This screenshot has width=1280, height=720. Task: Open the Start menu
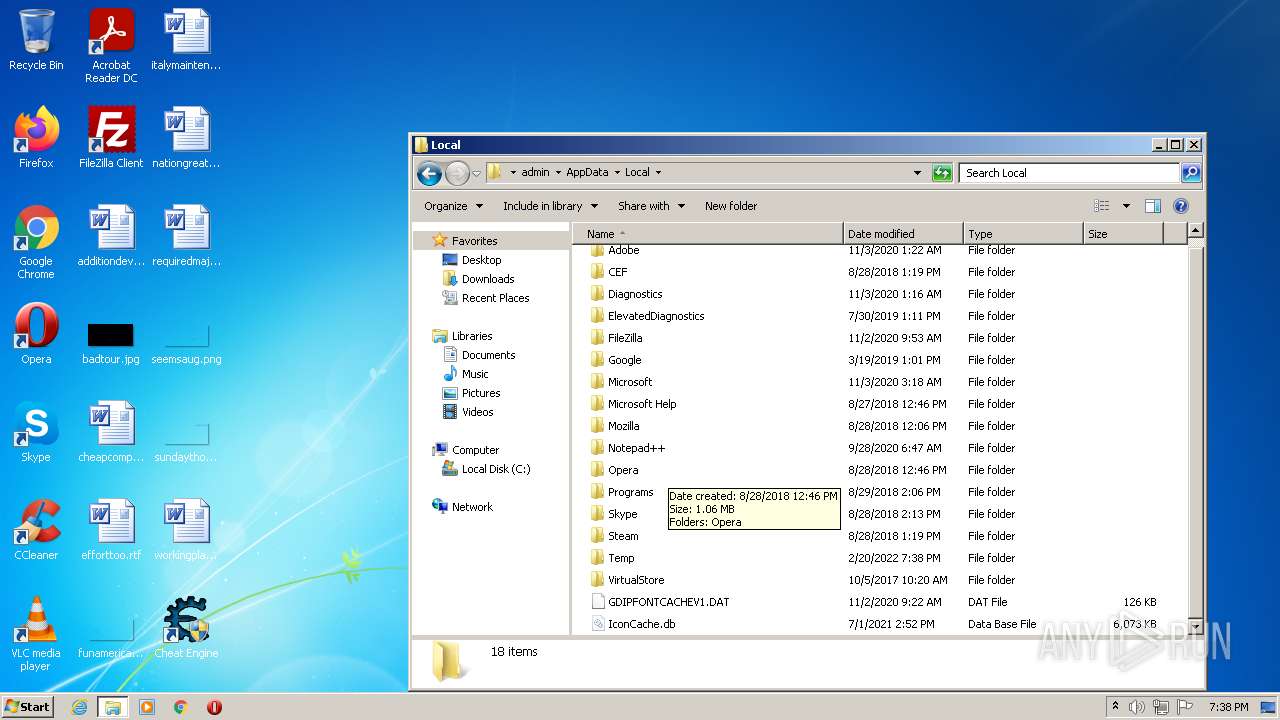tap(28, 707)
